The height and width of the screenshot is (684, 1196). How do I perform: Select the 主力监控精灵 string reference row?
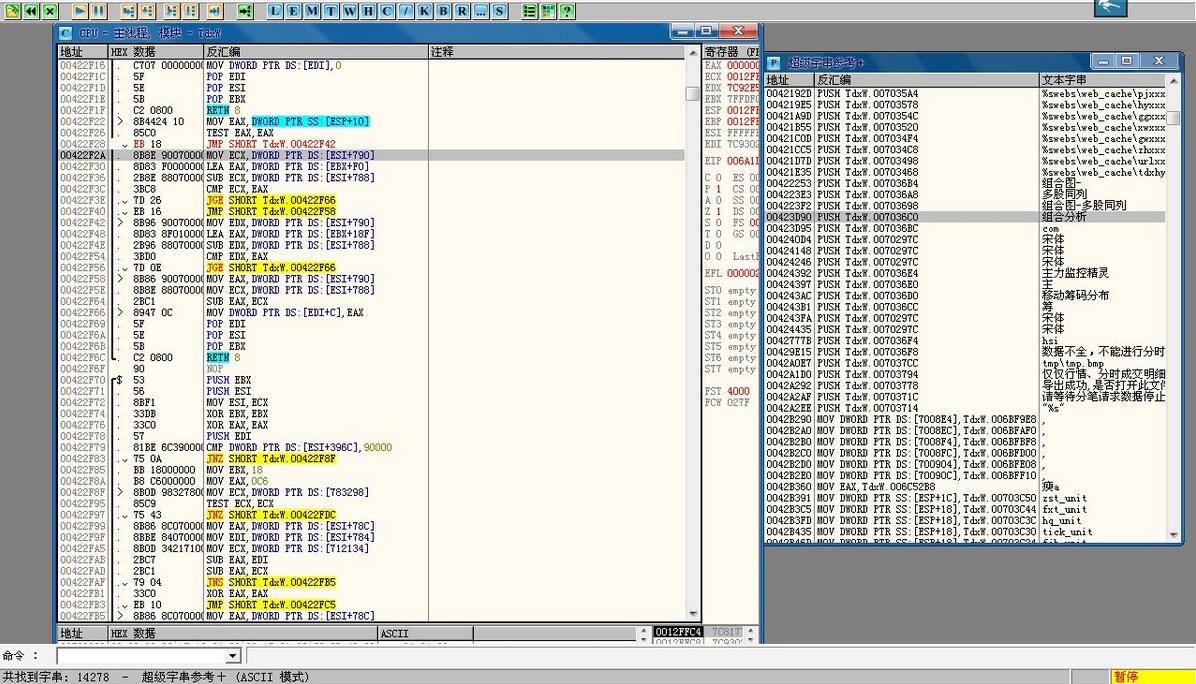click(x=1075, y=273)
